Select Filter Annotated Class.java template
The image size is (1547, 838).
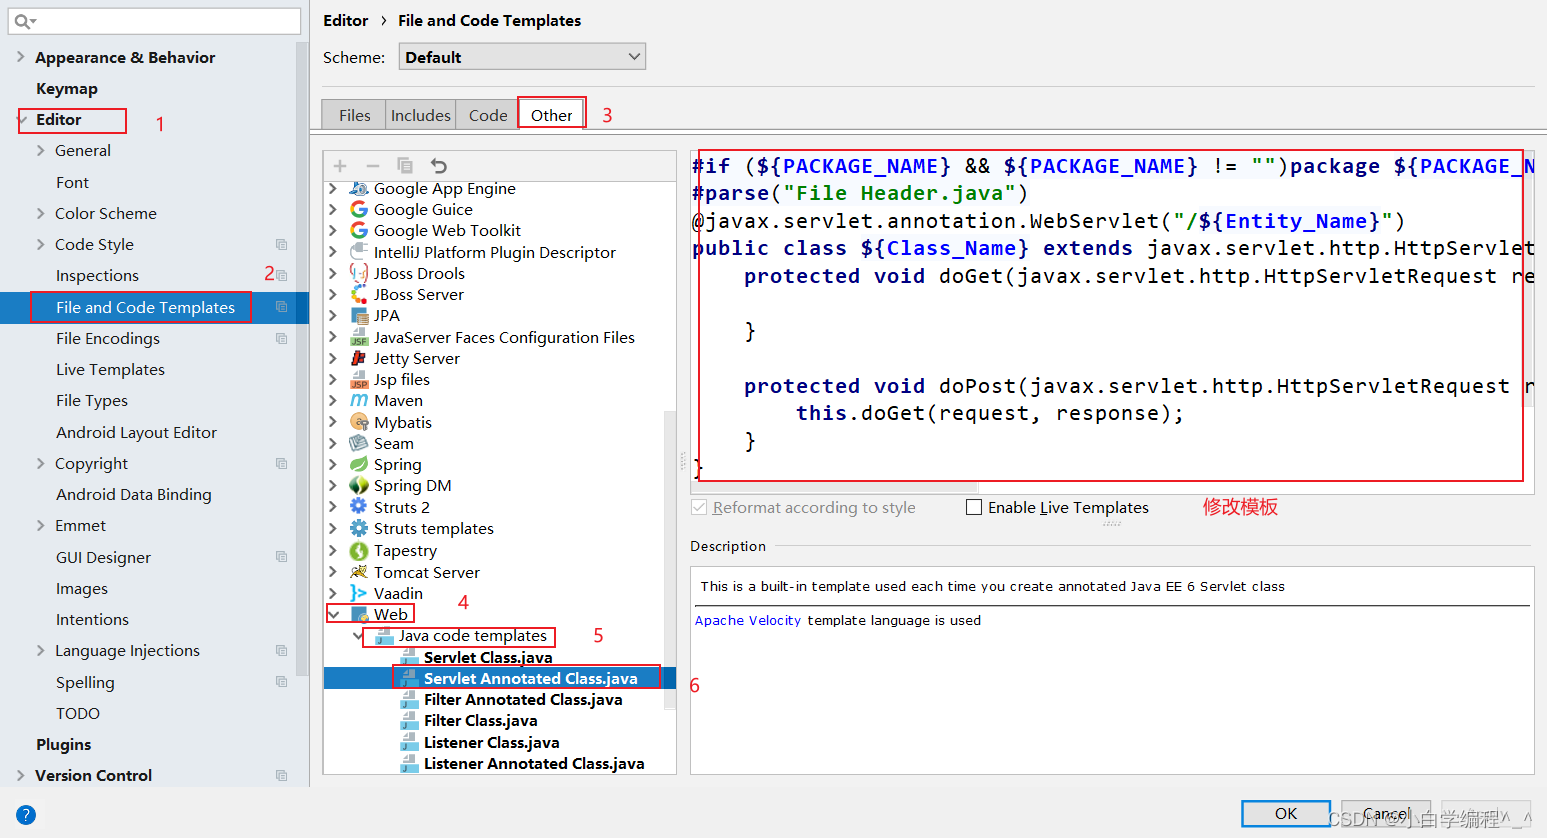[523, 699]
